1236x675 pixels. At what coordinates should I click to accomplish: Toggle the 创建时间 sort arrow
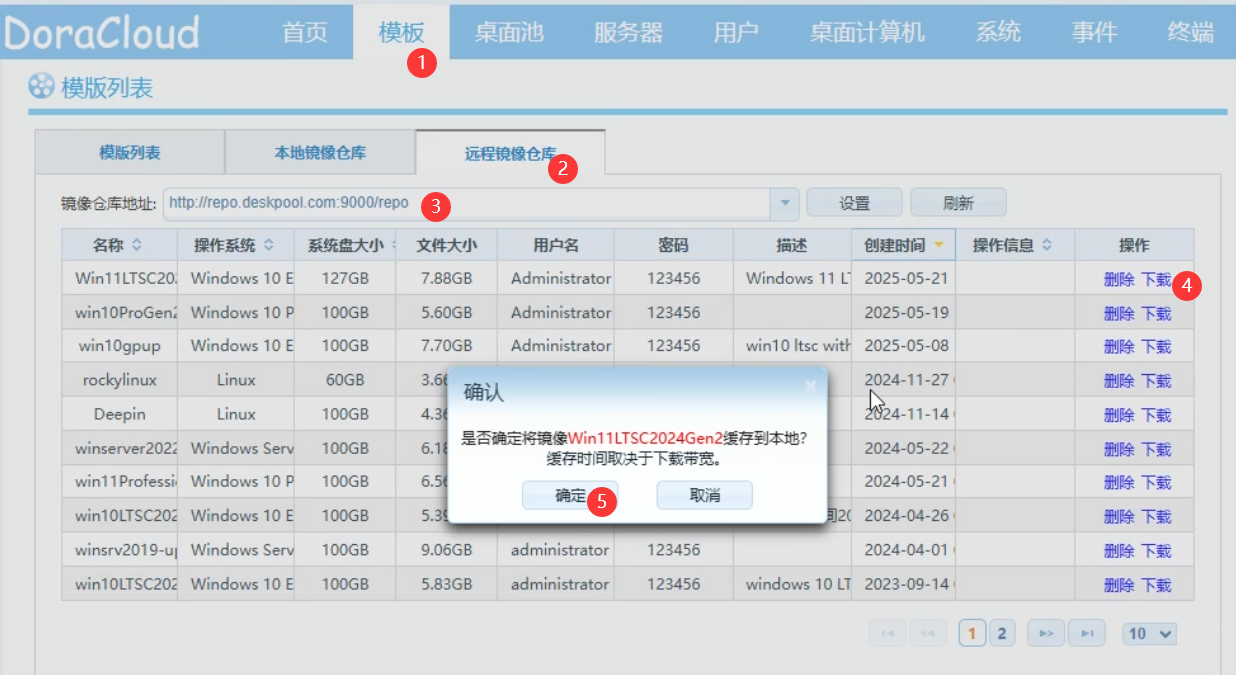tap(939, 245)
